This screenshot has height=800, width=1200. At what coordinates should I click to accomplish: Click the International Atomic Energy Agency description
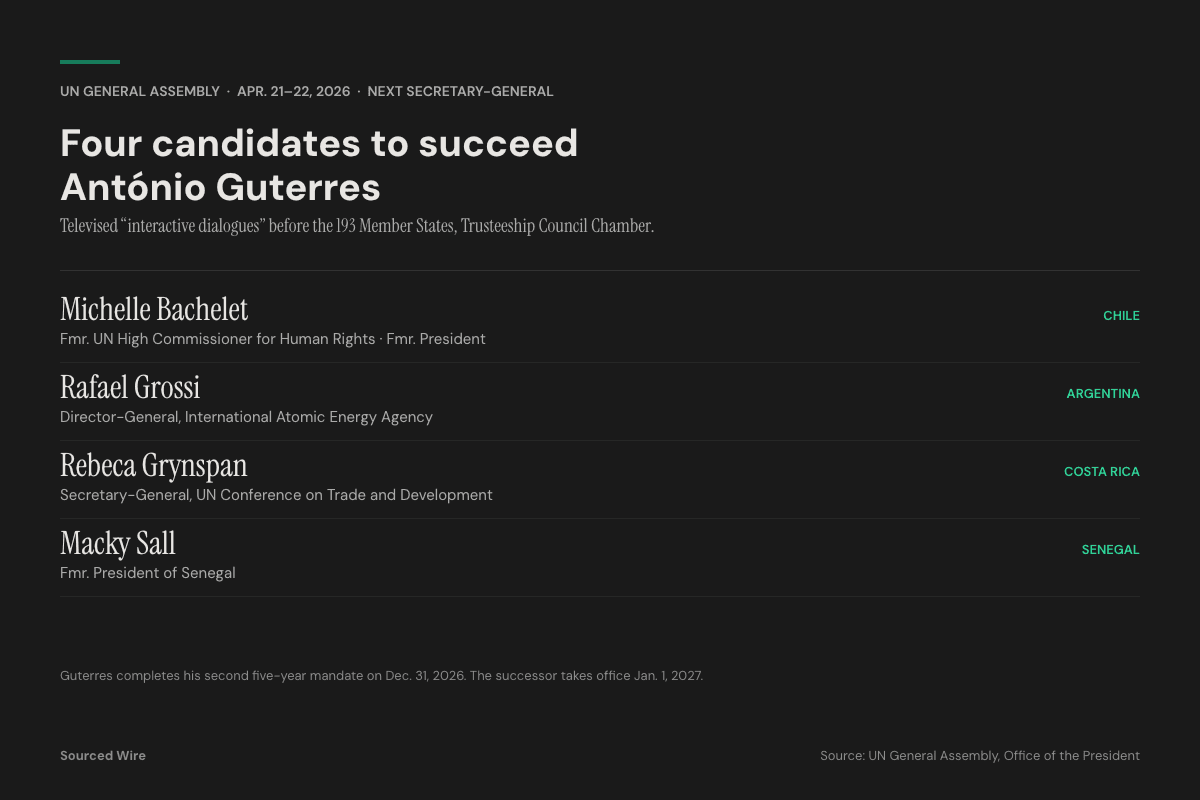click(246, 417)
